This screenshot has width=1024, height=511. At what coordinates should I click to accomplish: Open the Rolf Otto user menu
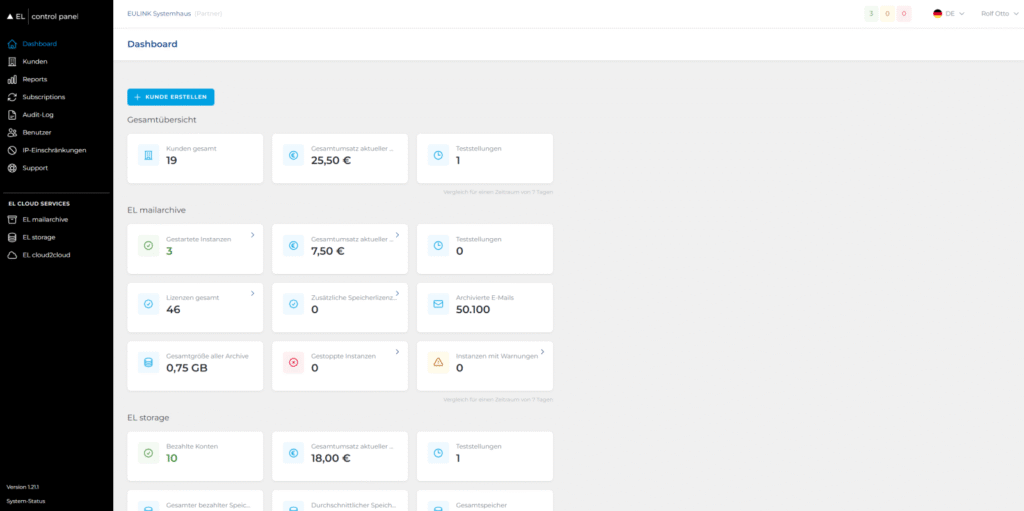(999, 14)
